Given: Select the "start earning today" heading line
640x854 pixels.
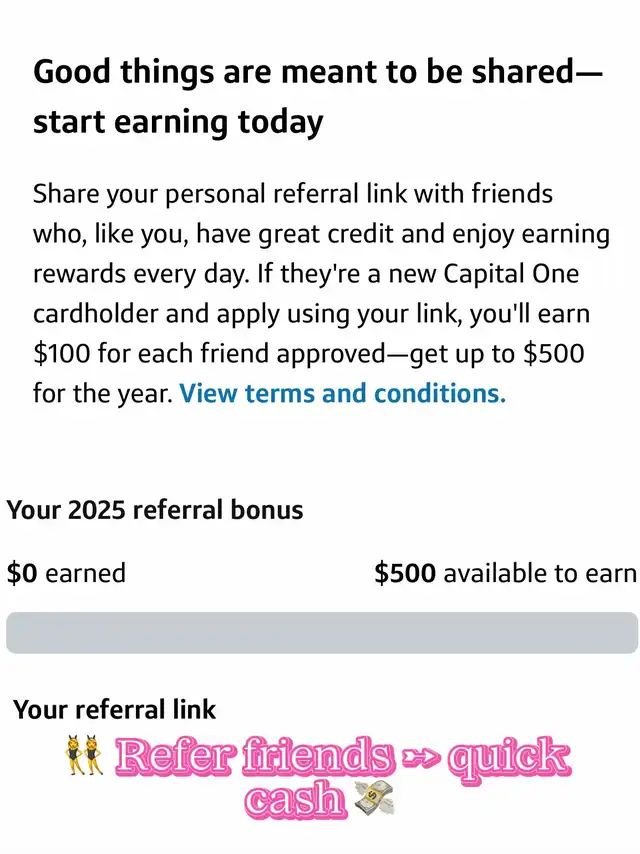Looking at the screenshot, I should pos(178,122).
